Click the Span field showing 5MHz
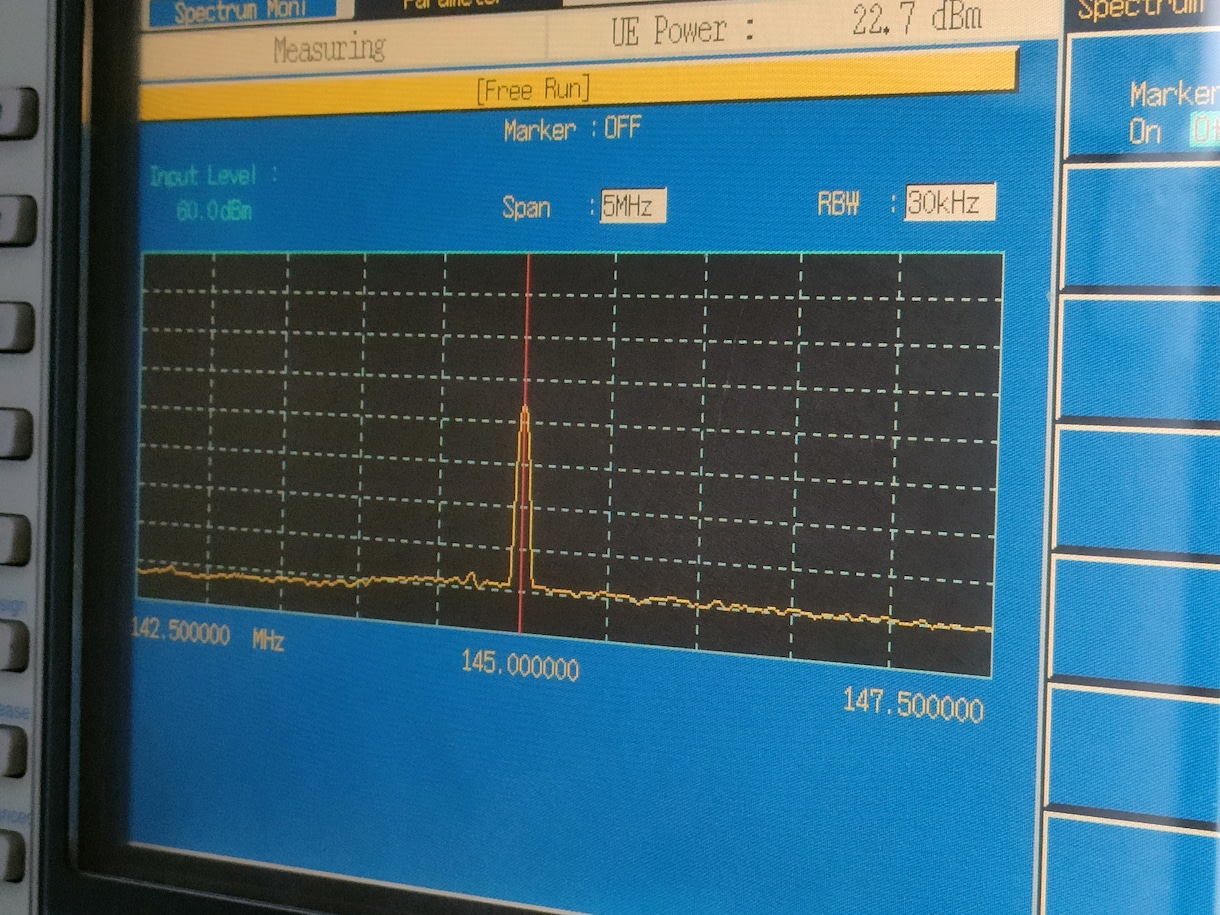Screen dimensions: 1220x915 [632, 206]
